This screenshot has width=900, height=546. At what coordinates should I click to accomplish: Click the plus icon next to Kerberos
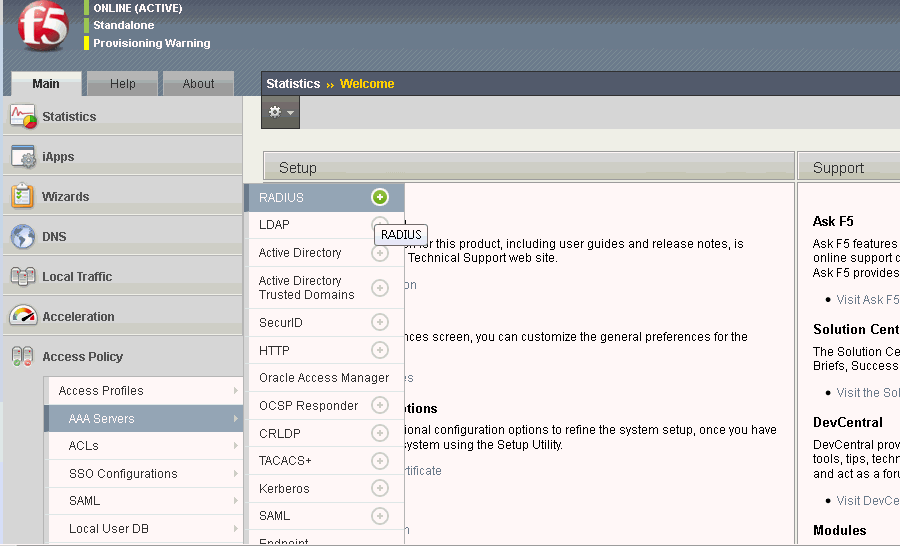[x=379, y=488]
